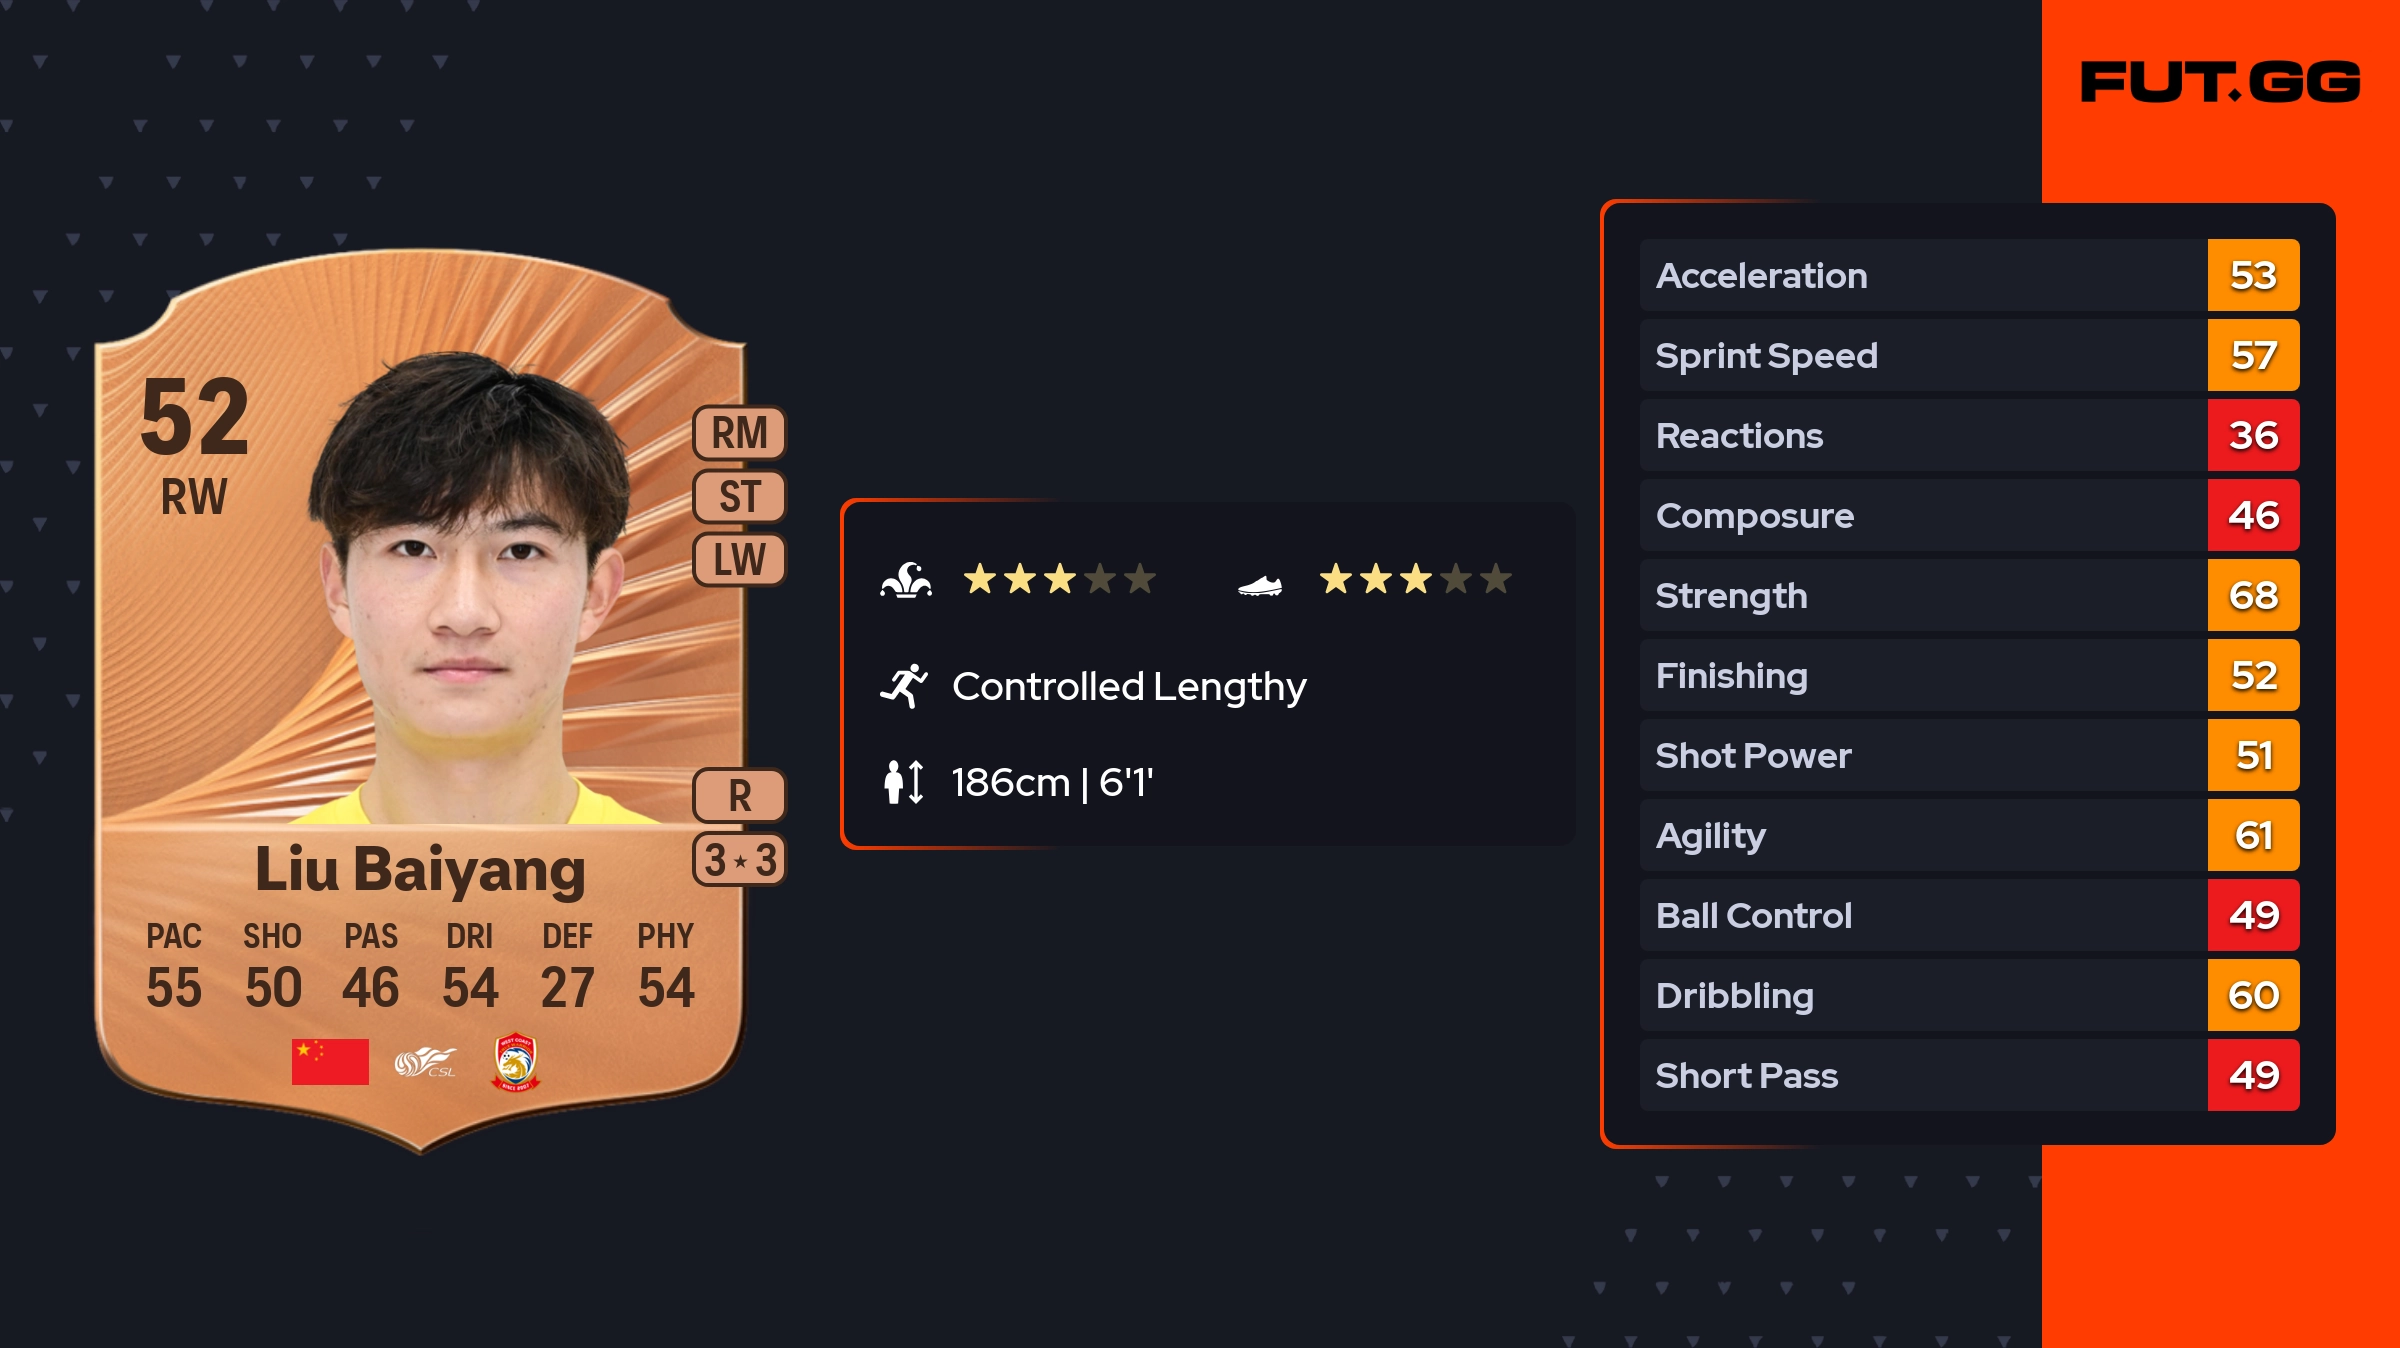Click the 52 overall rating
The height and width of the screenshot is (1348, 2400).
click(x=195, y=416)
